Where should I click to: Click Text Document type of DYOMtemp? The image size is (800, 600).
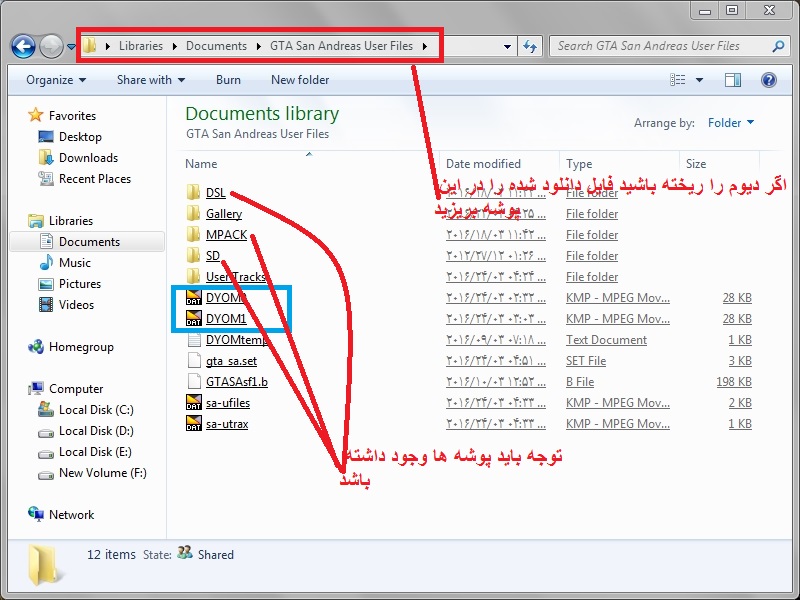(x=606, y=340)
